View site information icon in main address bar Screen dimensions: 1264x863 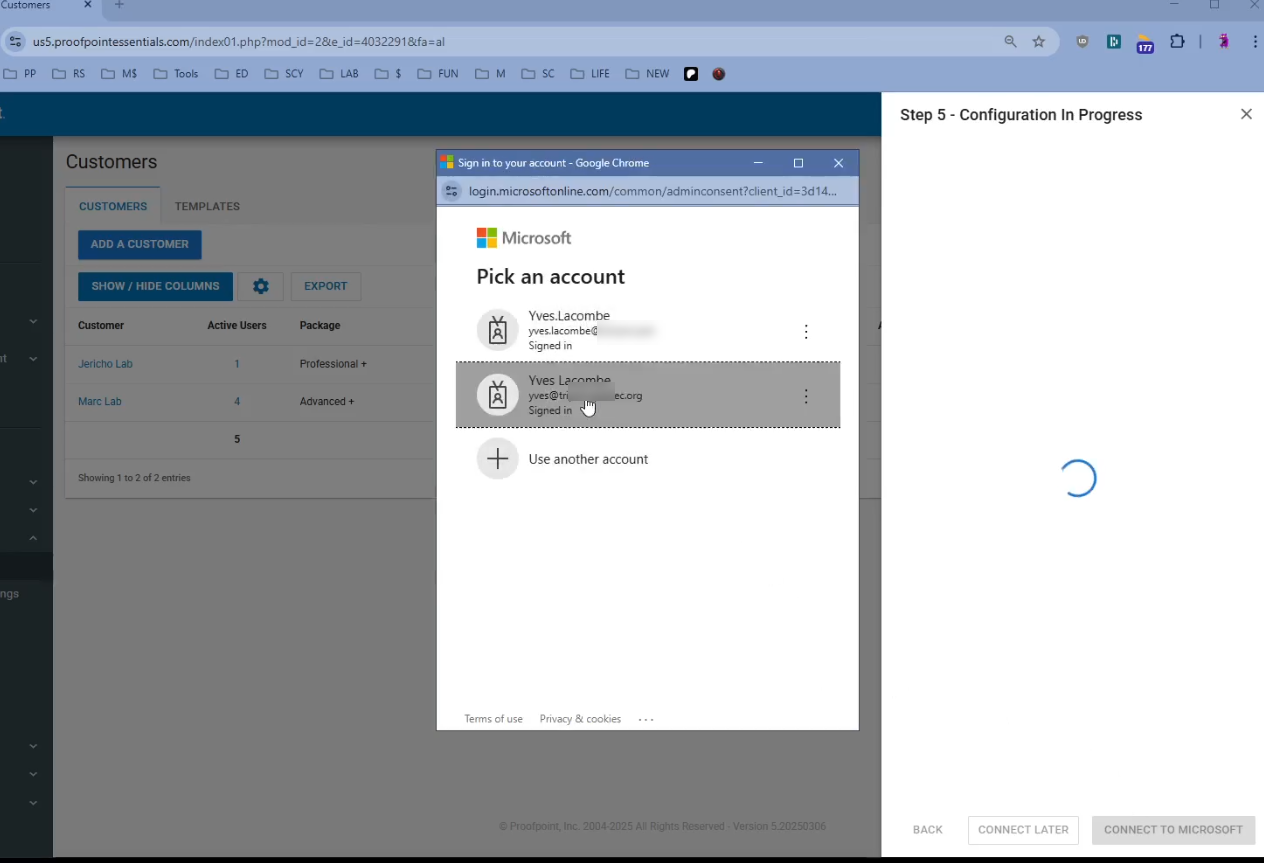(15, 42)
